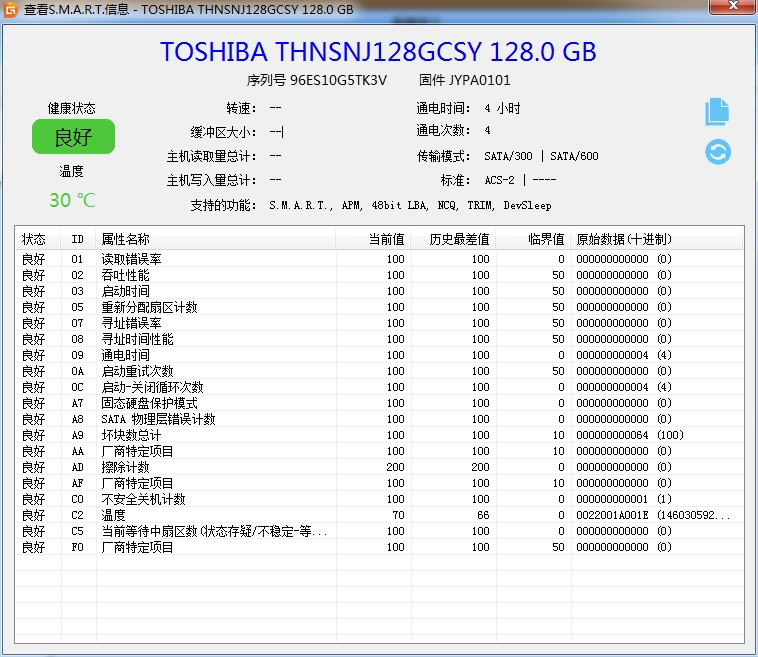This screenshot has width=758, height=657.
Task: Select the 通电时间 row with ID 09
Action: tap(379, 355)
